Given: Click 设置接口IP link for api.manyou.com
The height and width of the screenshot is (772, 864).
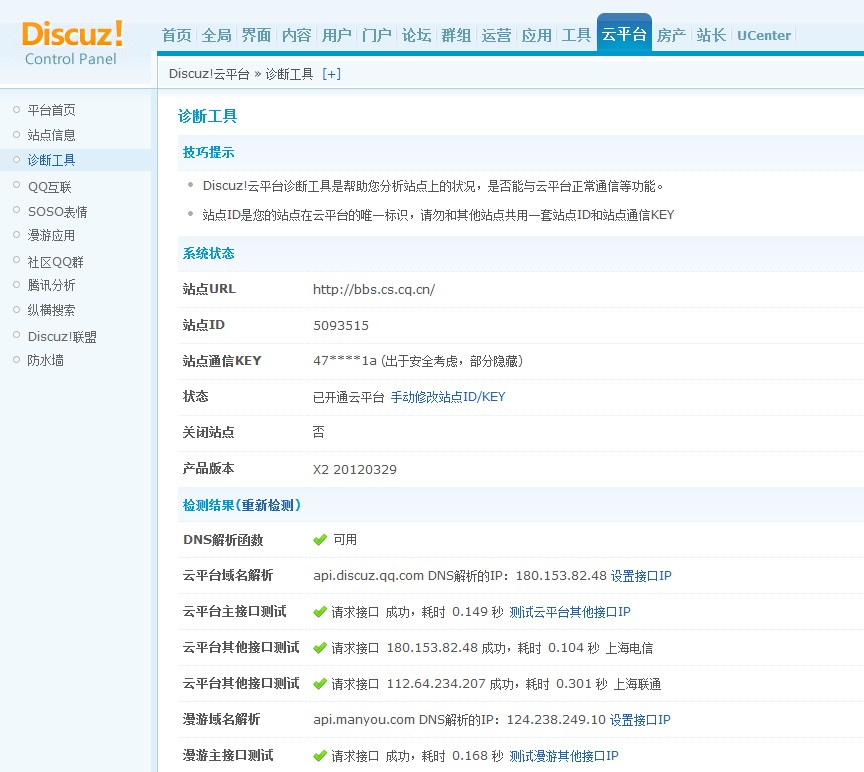Looking at the screenshot, I should pyautogui.click(x=640, y=720).
